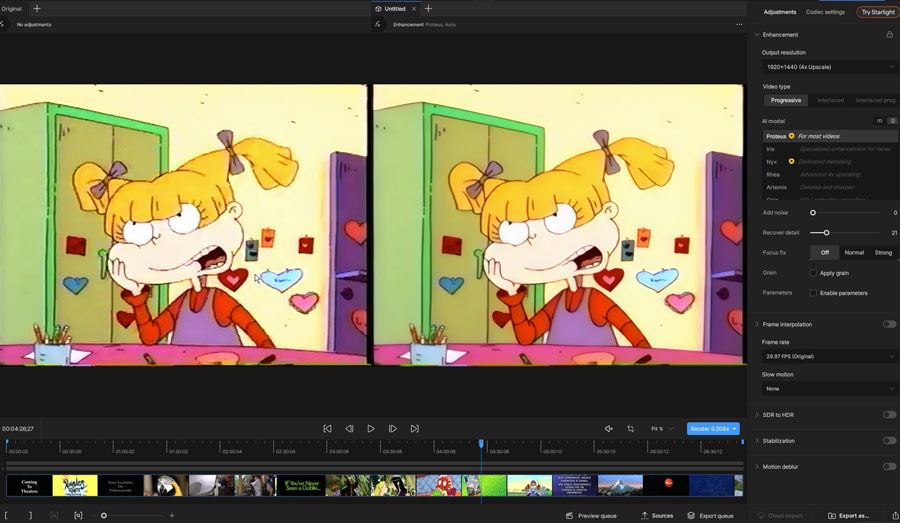The image size is (900, 523).
Task: Turn on Frame interpolation switch
Action: point(889,324)
